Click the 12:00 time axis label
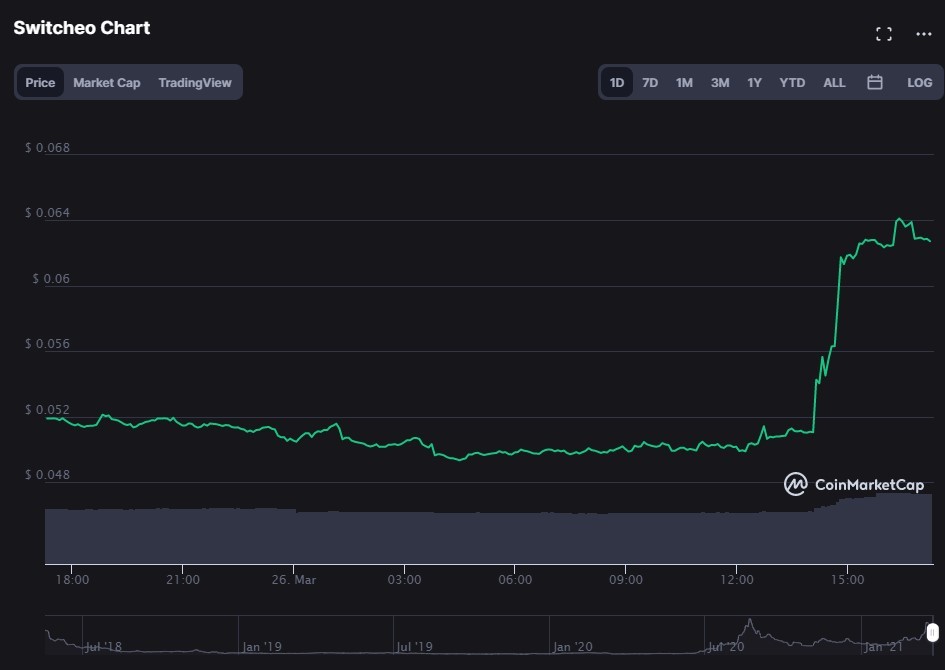This screenshot has height=670, width=945. pyautogui.click(x=736, y=580)
